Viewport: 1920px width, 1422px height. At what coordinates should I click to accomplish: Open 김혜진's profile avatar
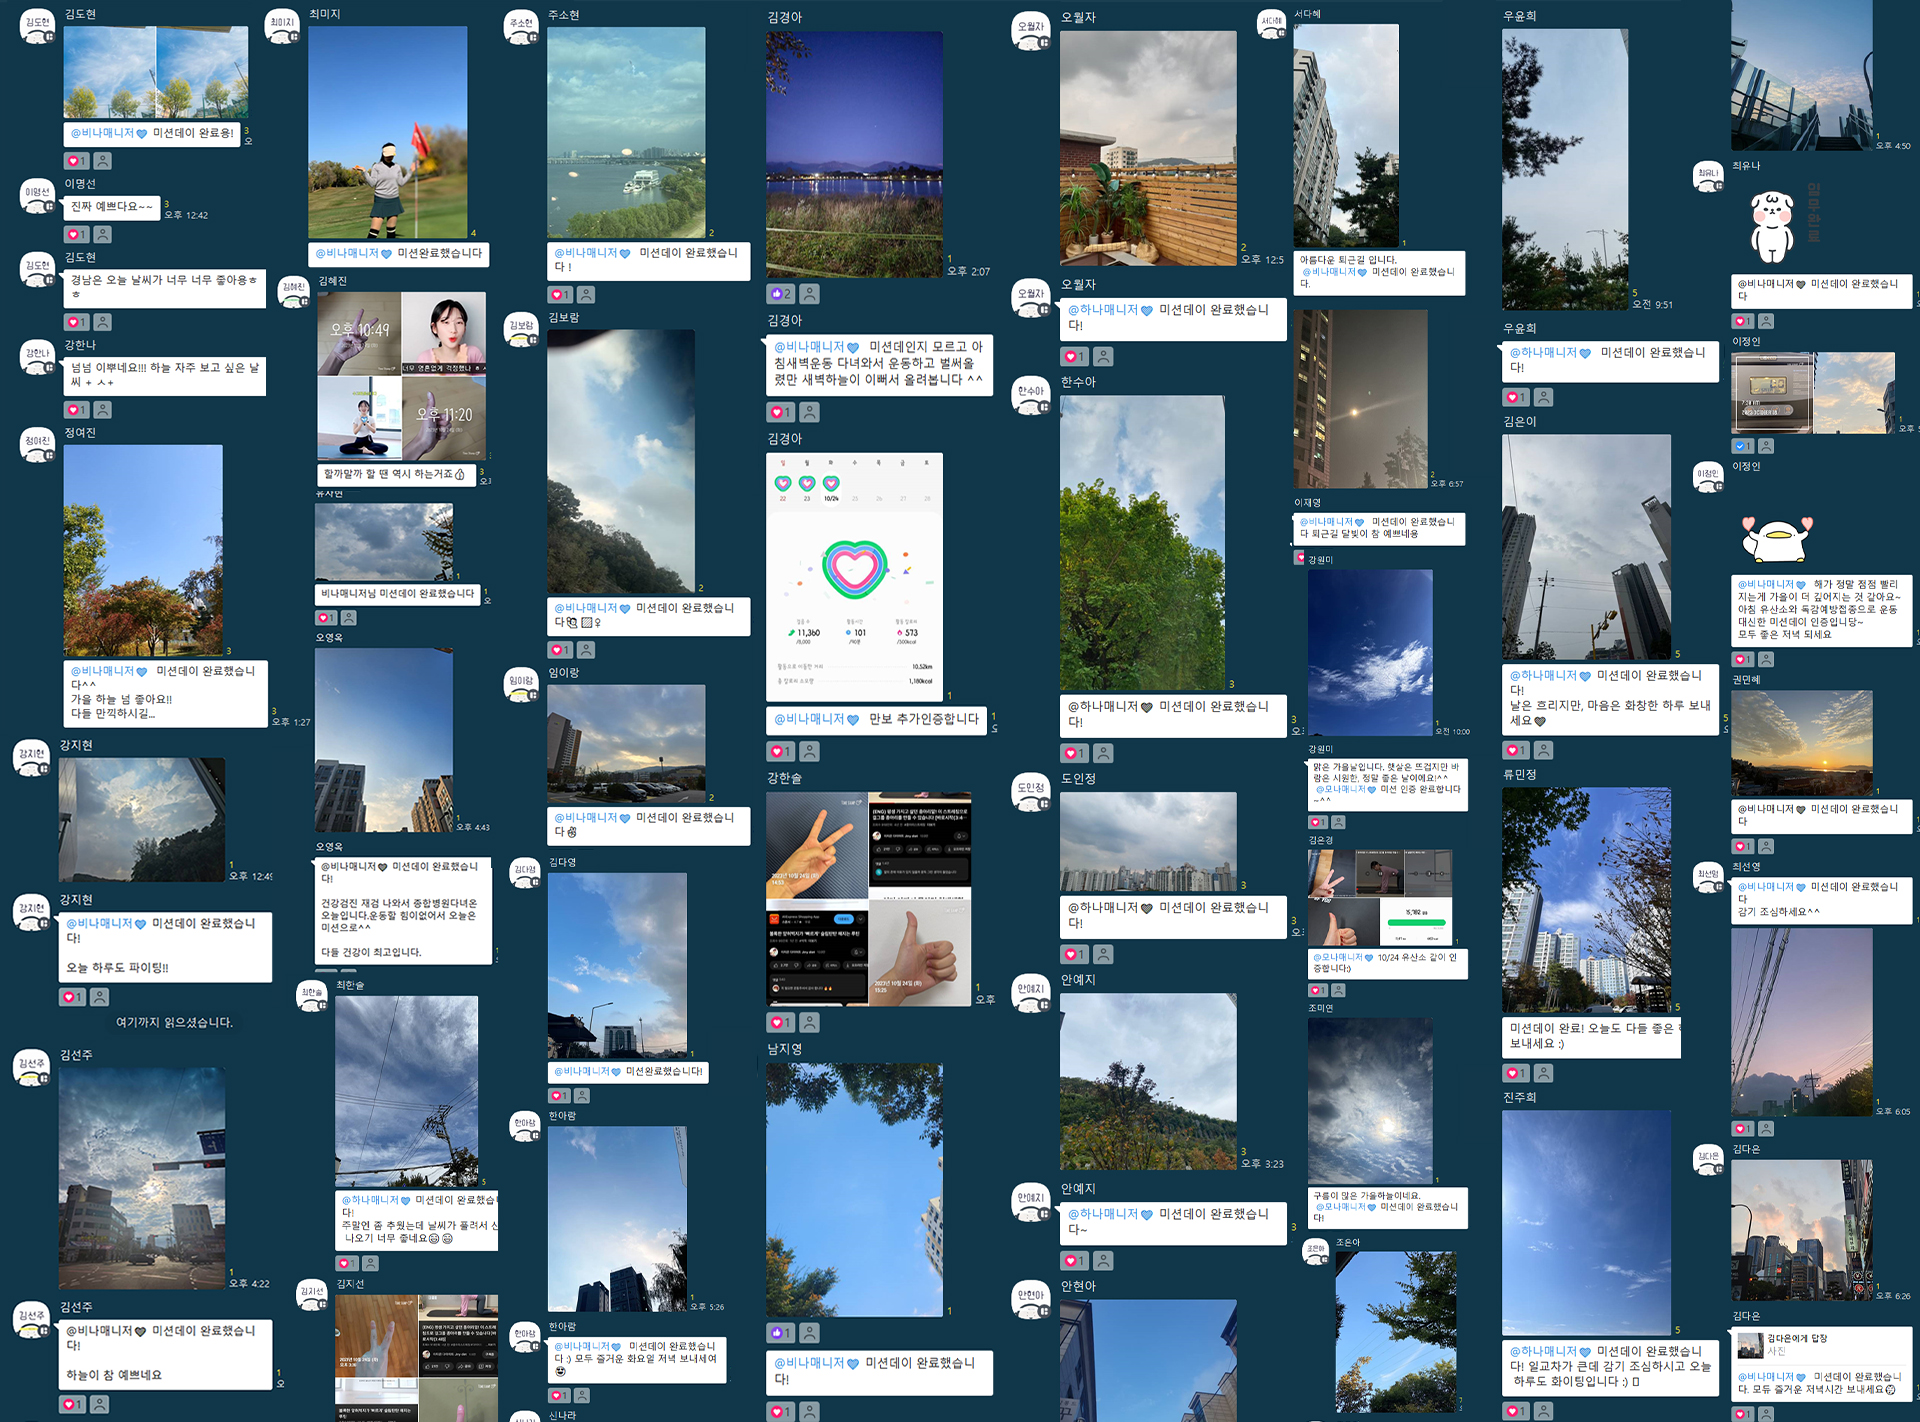[293, 292]
